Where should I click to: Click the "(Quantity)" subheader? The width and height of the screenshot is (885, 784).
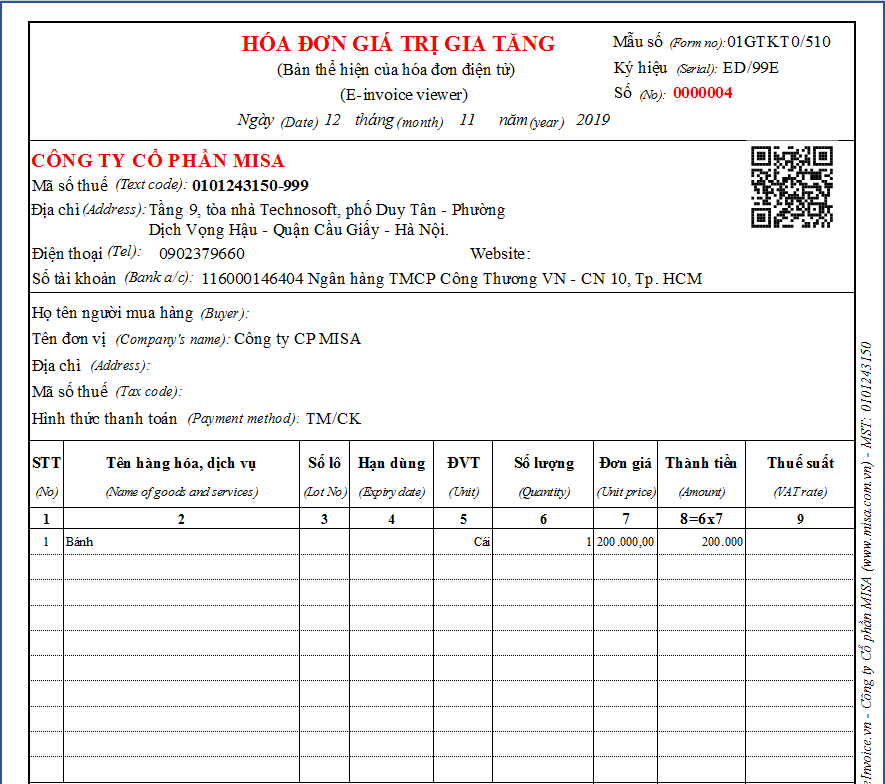(x=544, y=492)
